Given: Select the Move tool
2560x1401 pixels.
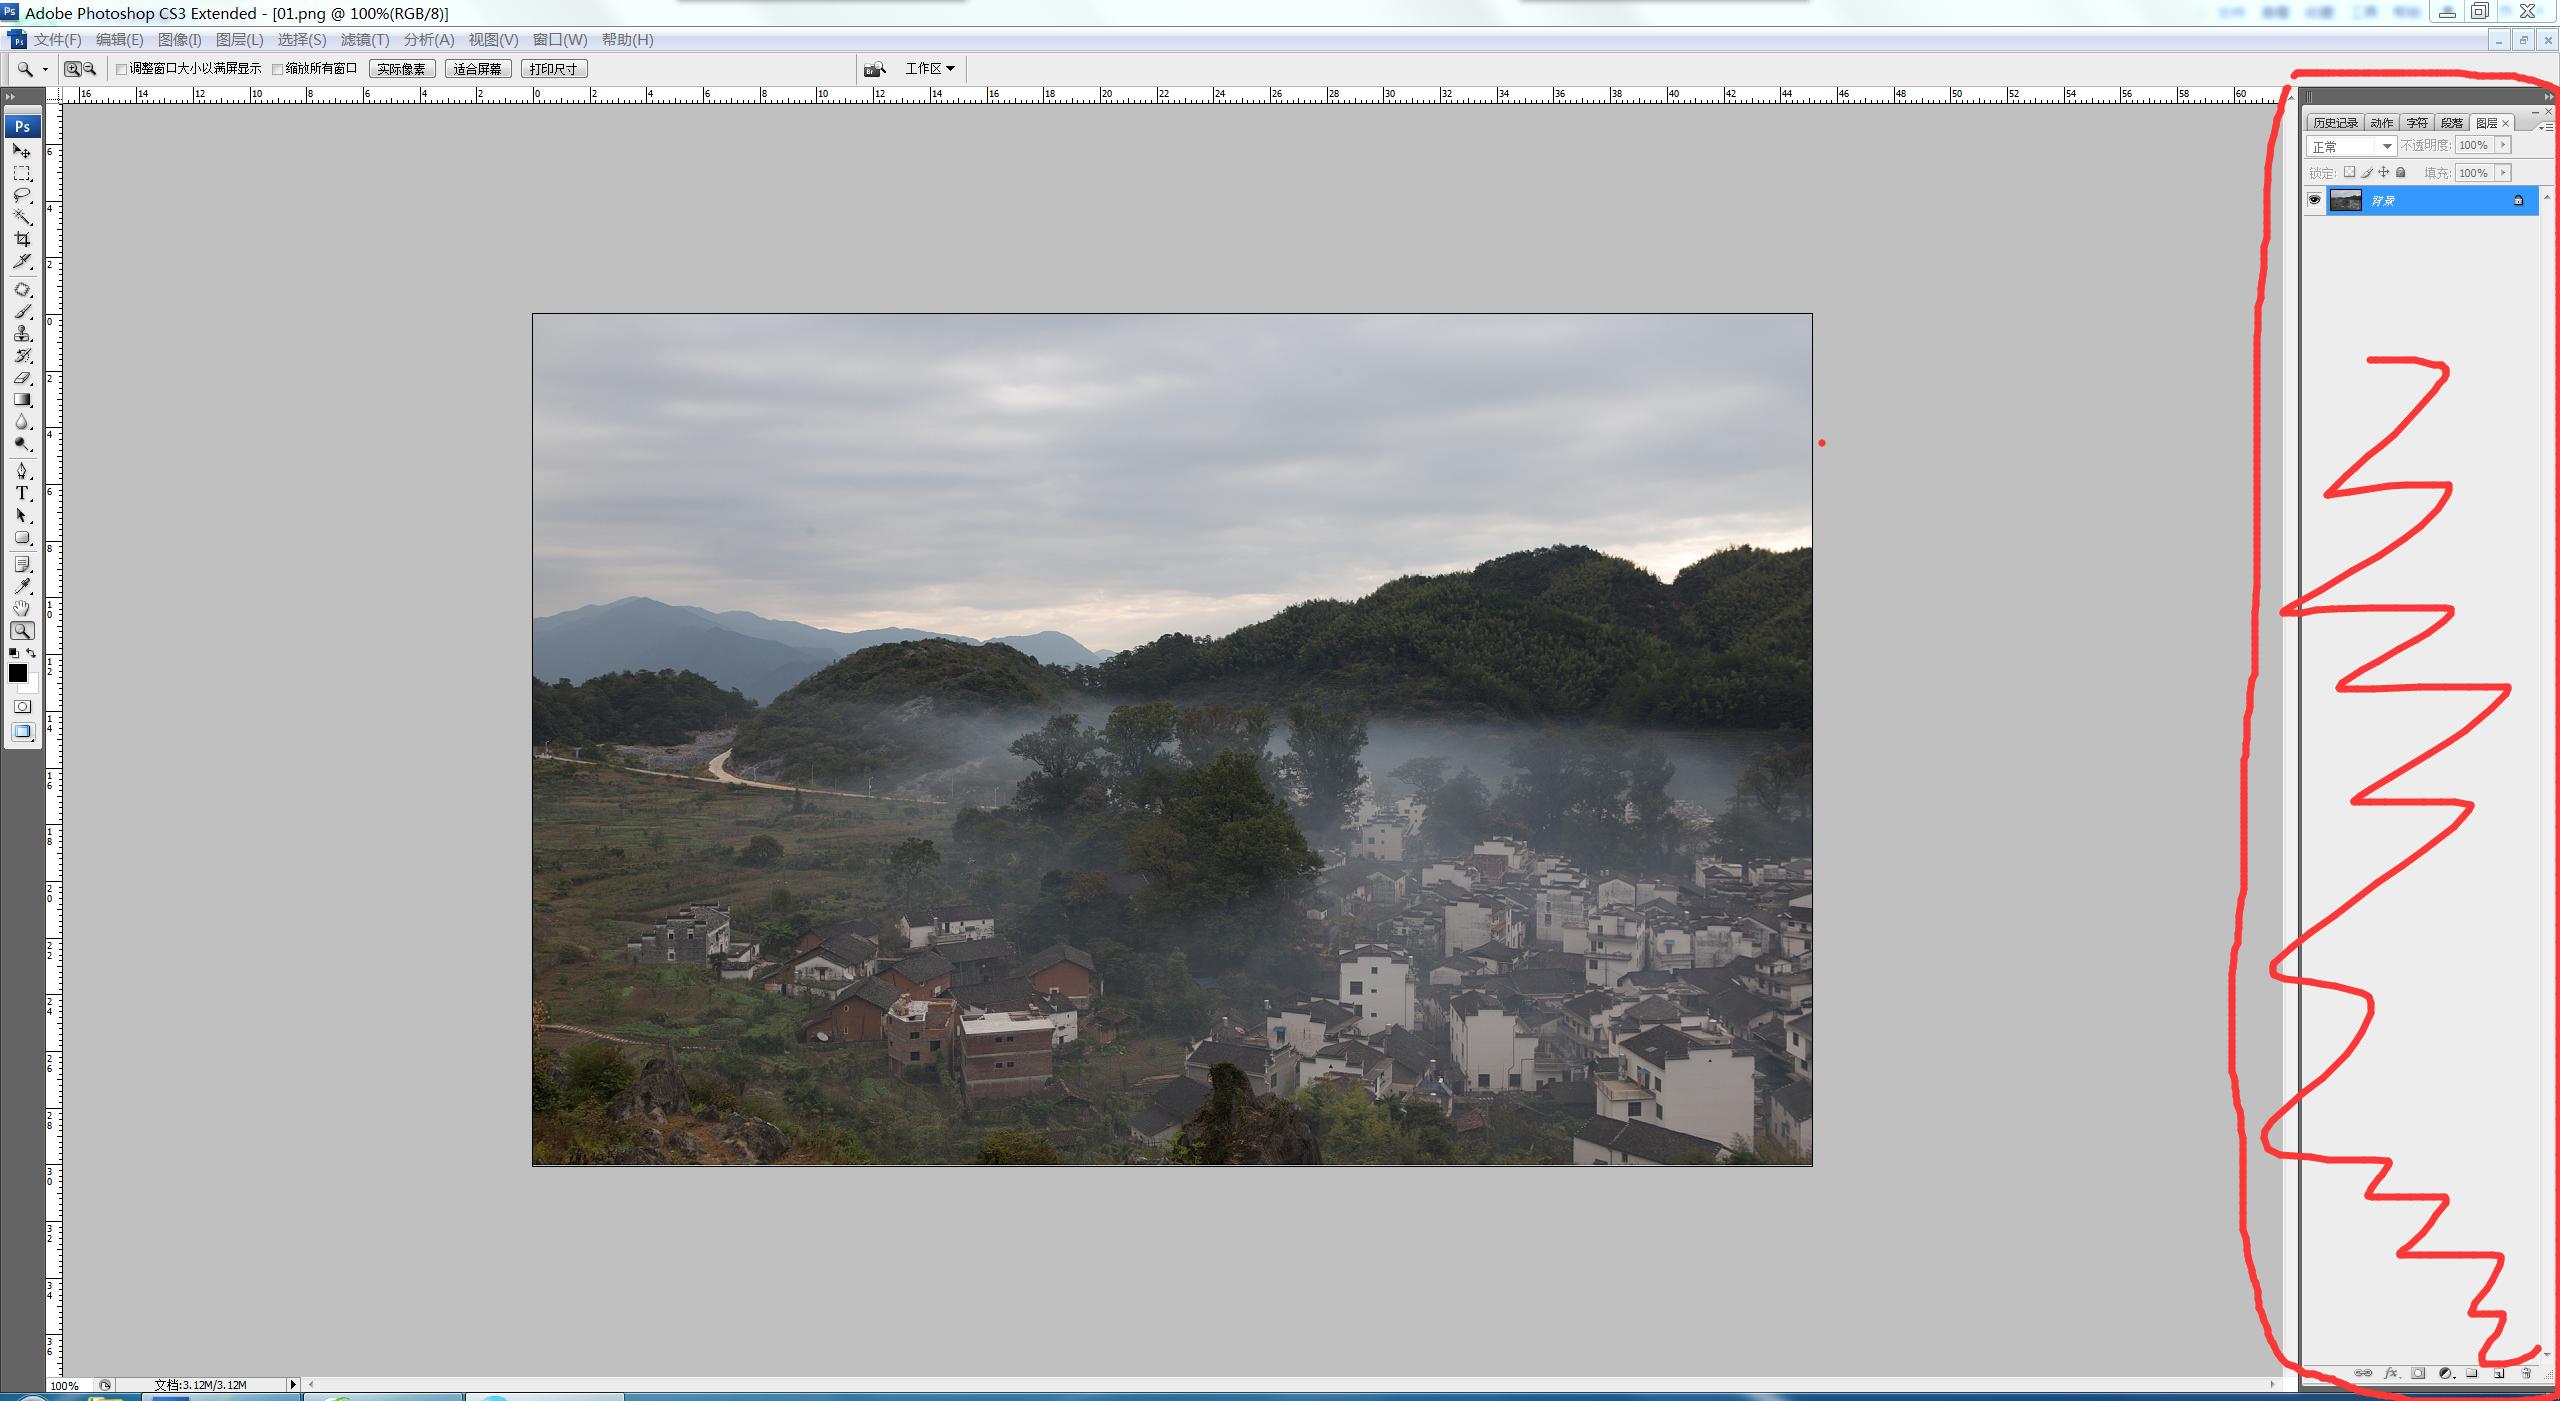Looking at the screenshot, I should tap(21, 151).
